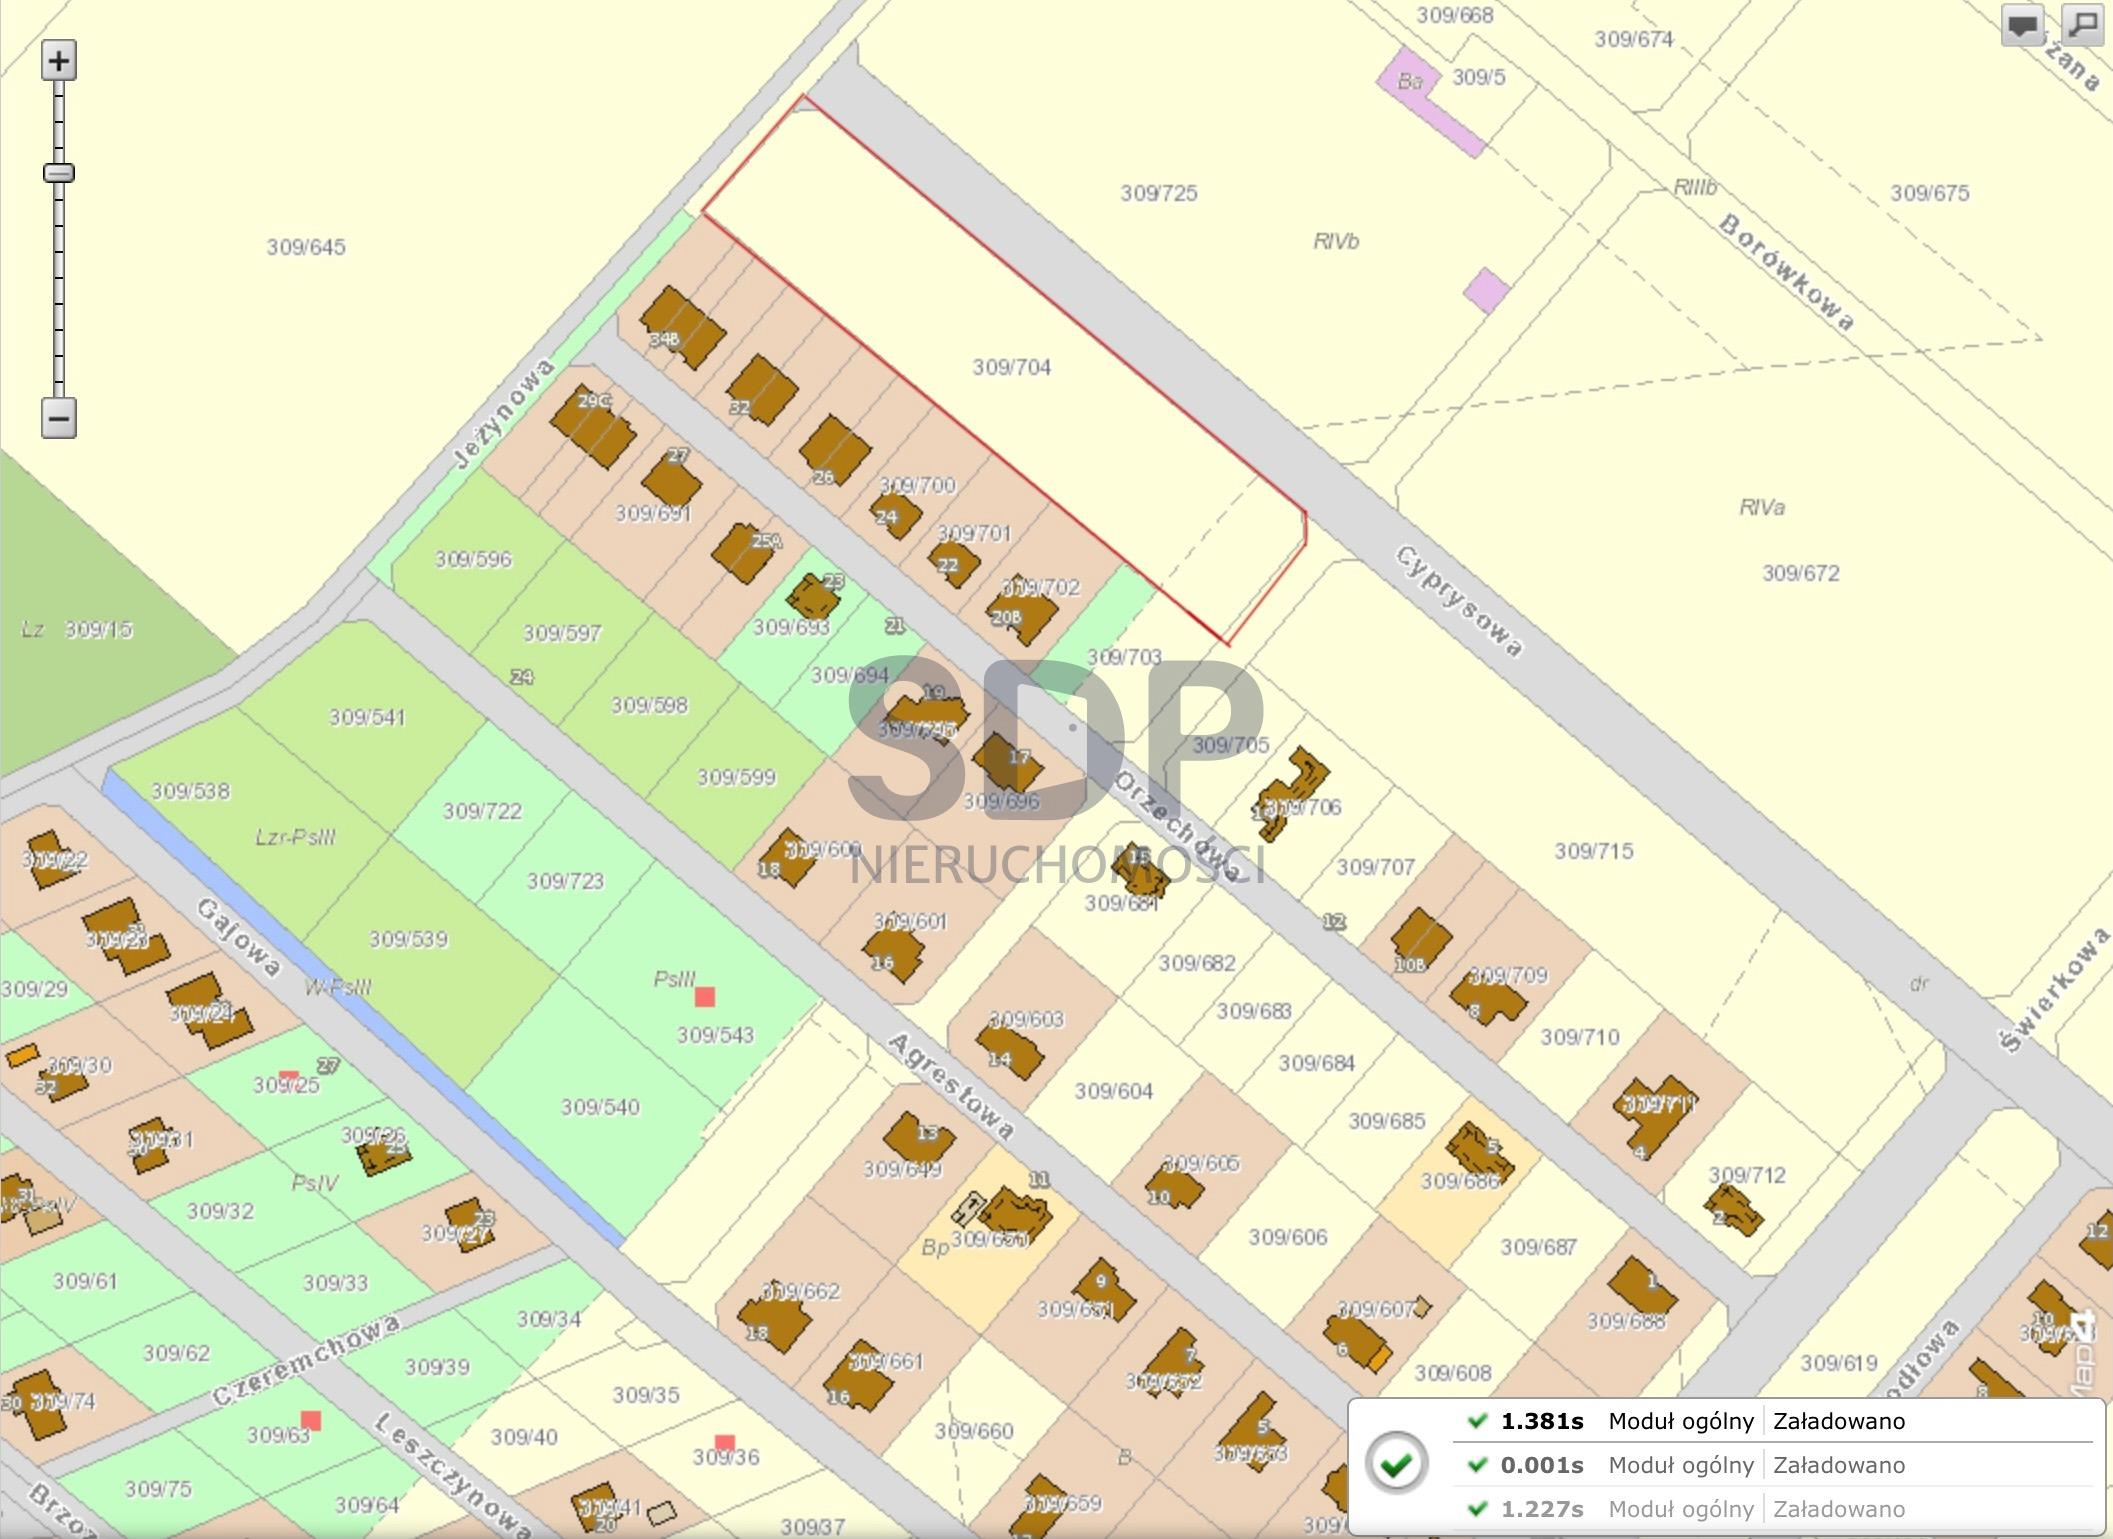The height and width of the screenshot is (1539, 2113).
Task: Zoom out with the minus button
Action: 59,418
